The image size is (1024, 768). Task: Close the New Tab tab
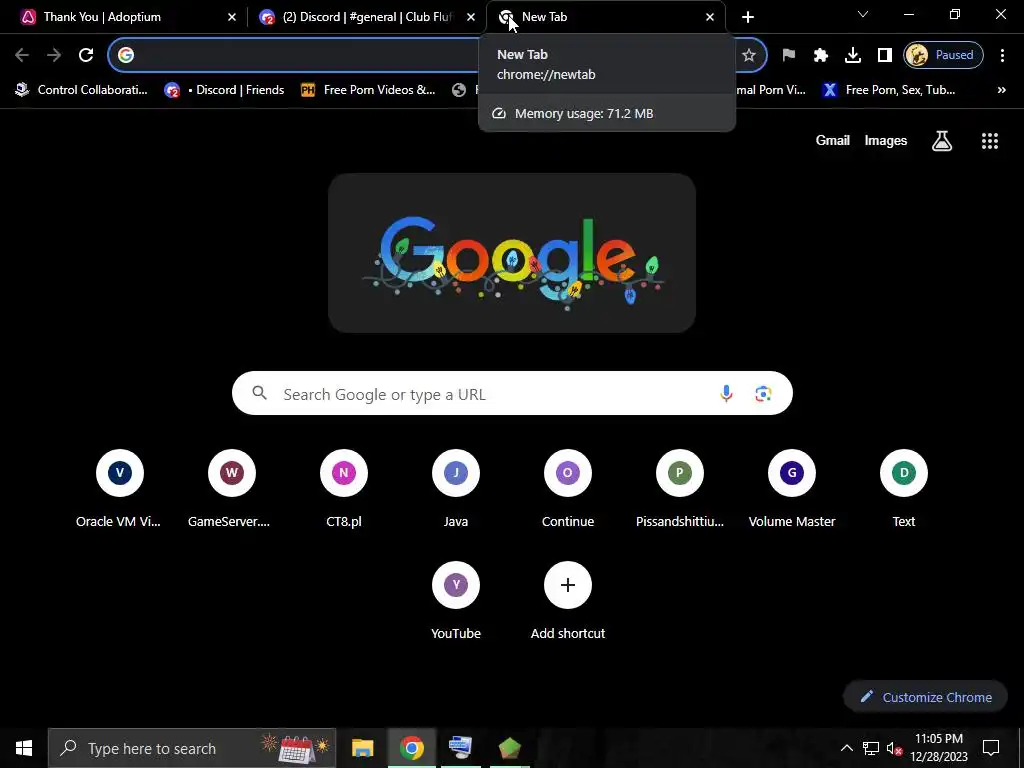click(x=710, y=17)
